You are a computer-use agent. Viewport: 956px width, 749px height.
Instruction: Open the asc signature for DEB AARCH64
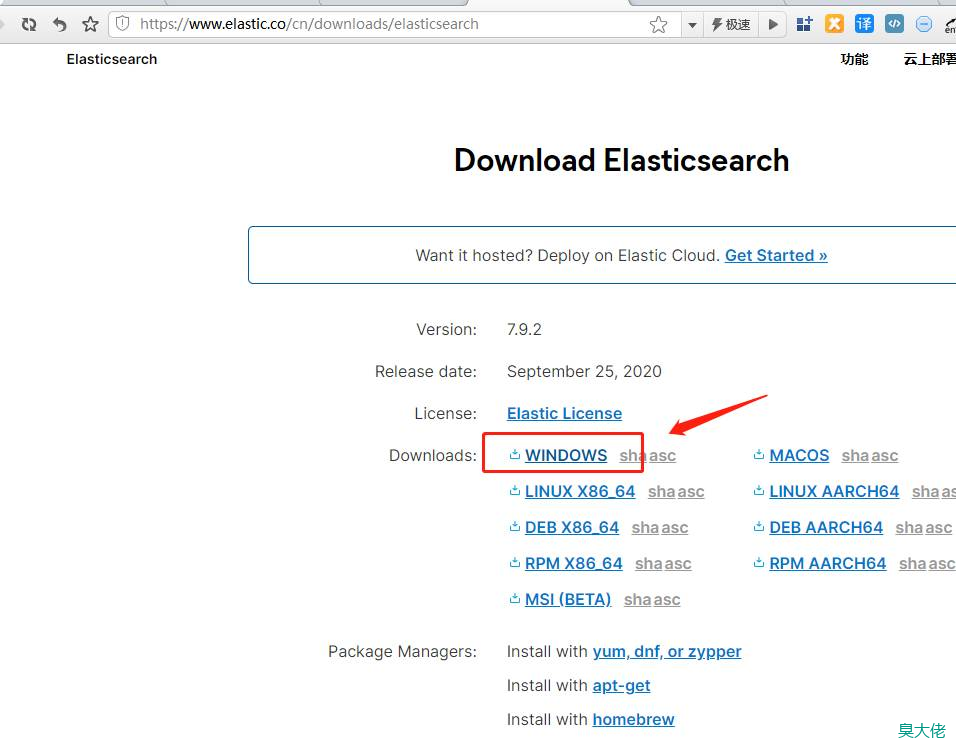pyautogui.click(x=939, y=528)
